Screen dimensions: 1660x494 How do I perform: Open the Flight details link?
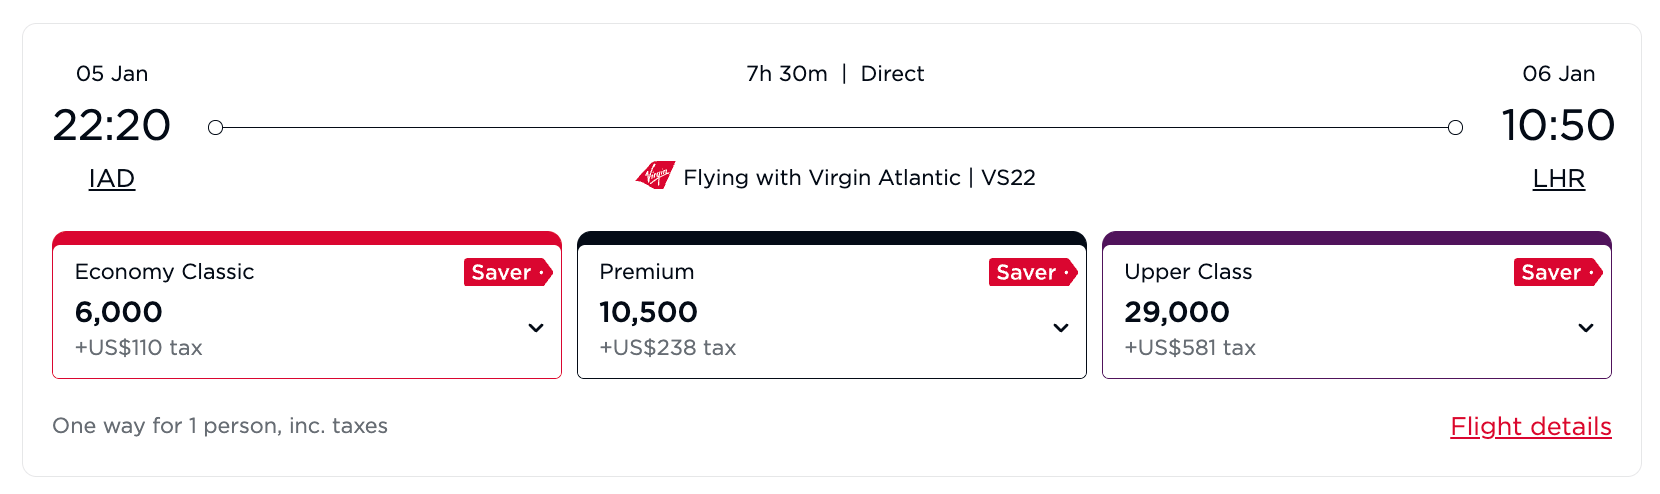[x=1530, y=427]
